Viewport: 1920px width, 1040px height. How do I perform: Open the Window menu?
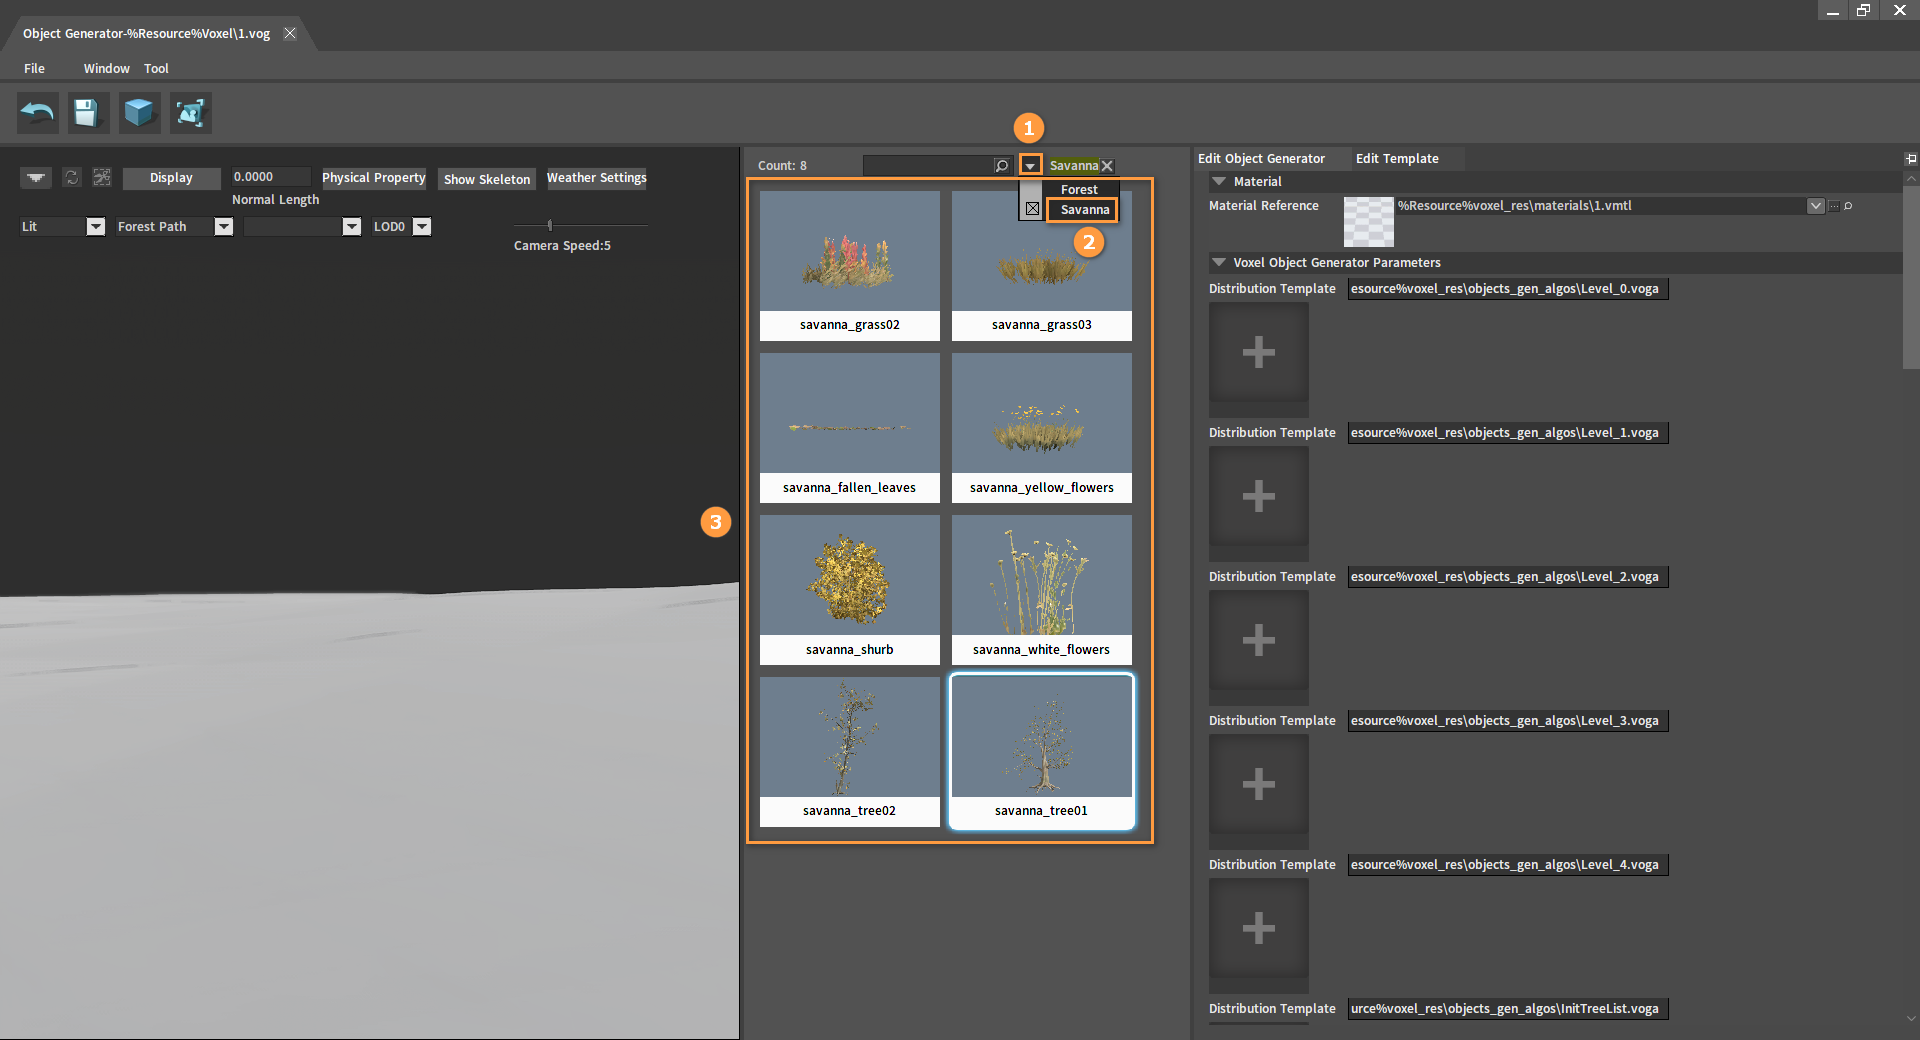point(107,69)
